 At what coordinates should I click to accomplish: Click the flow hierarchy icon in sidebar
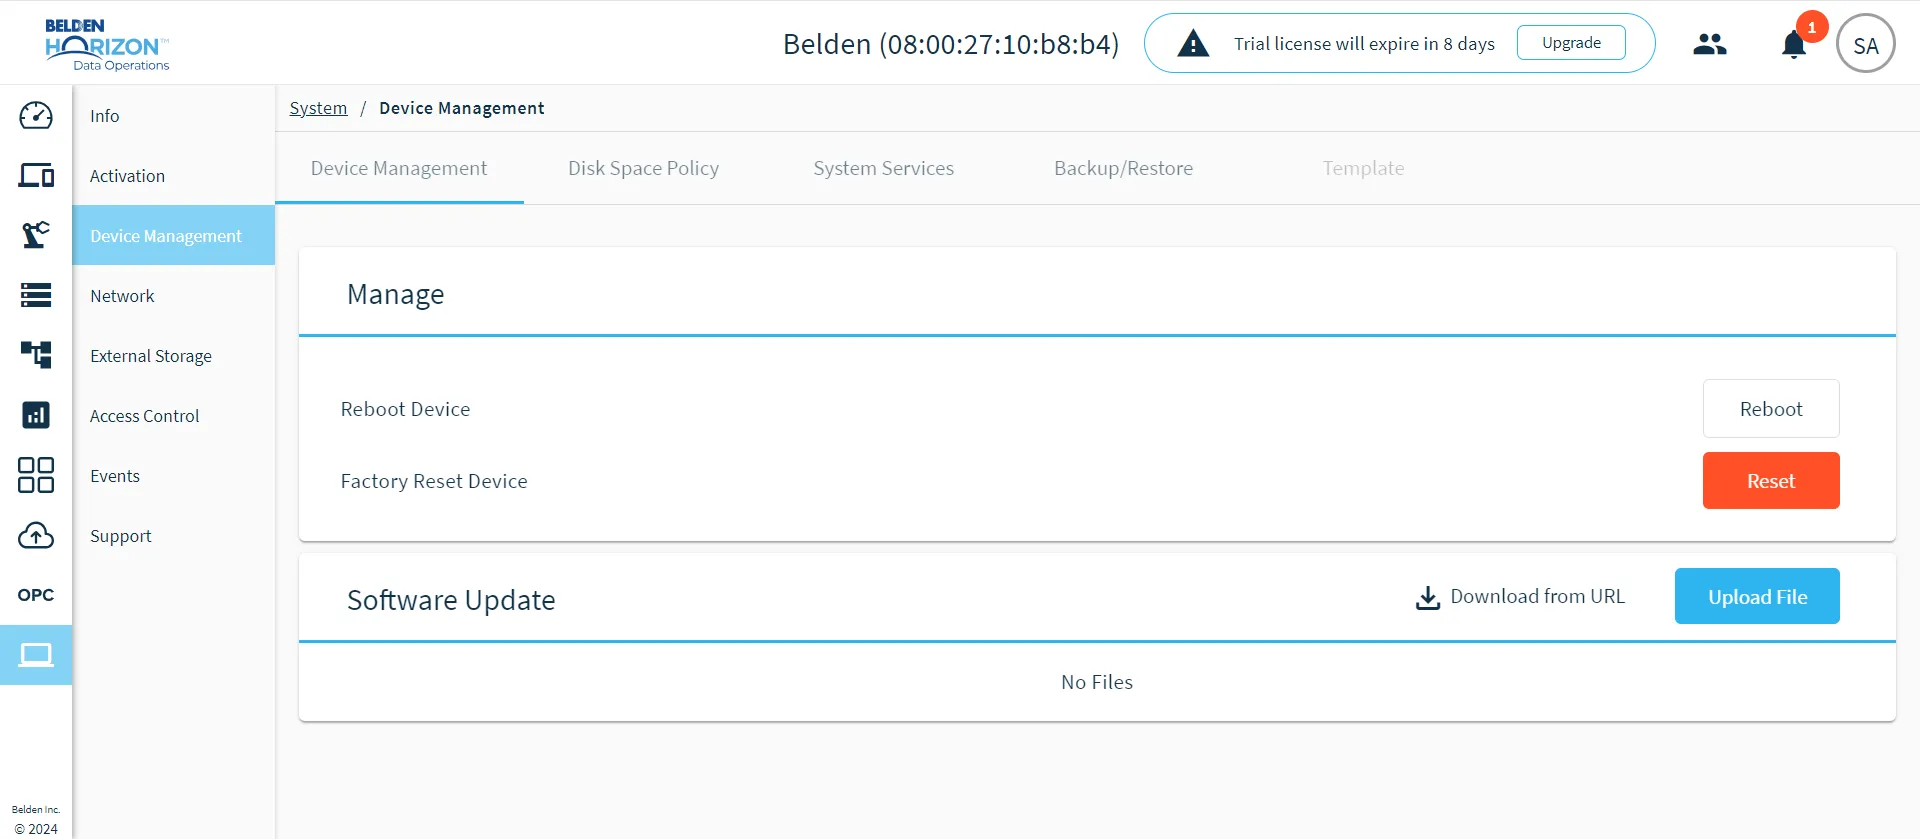36,355
